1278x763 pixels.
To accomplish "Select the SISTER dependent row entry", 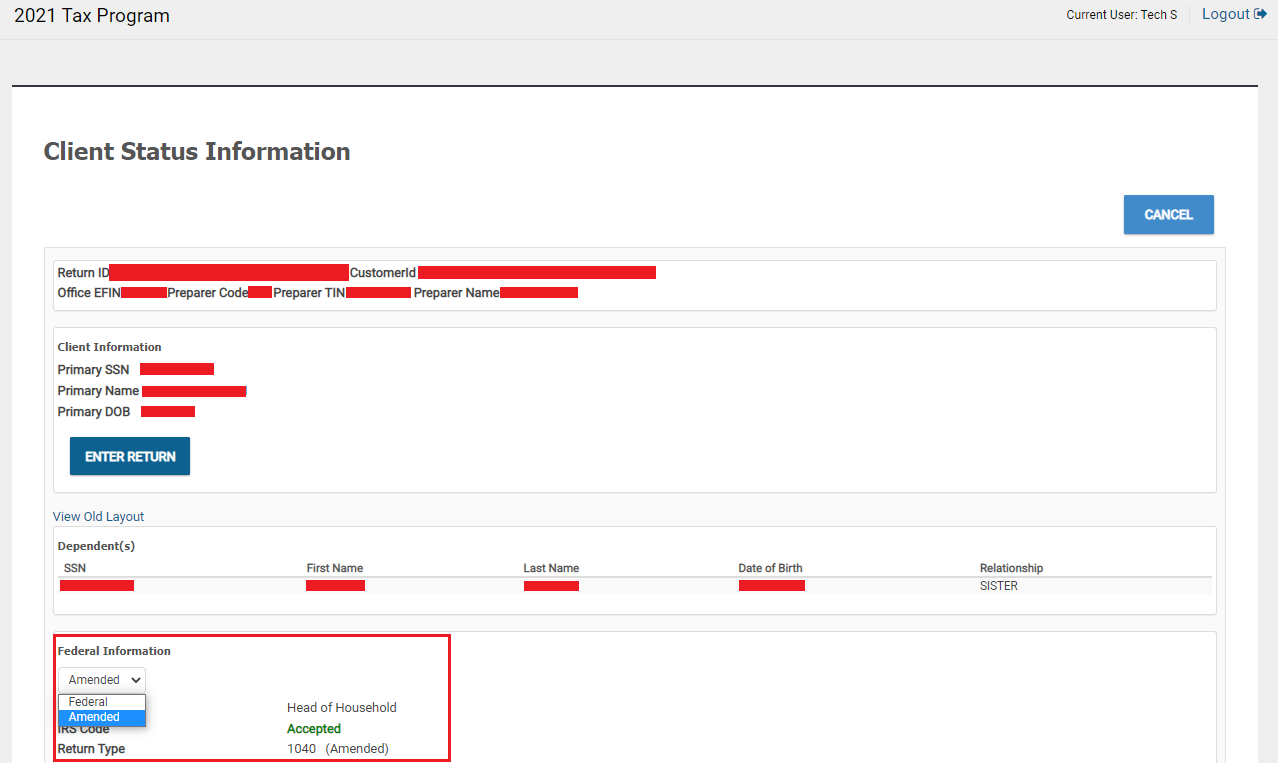I will (998, 586).
